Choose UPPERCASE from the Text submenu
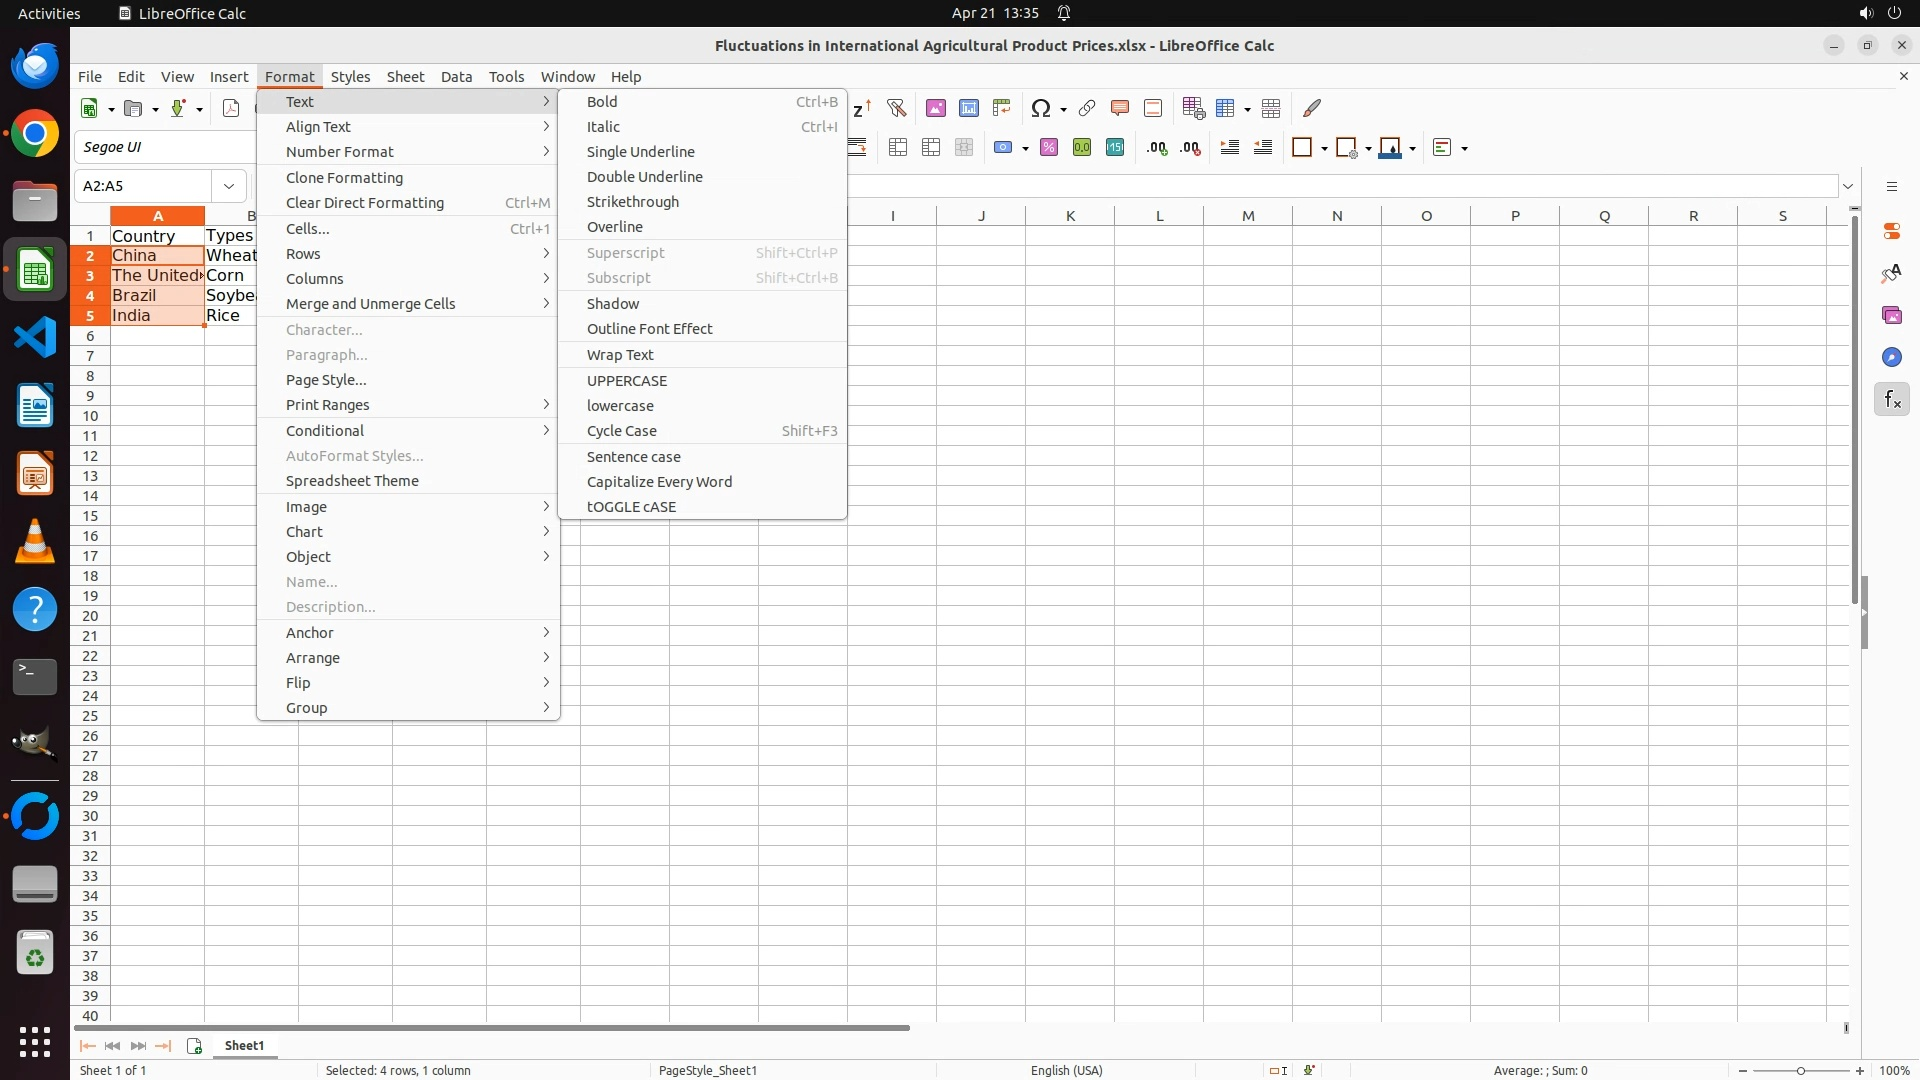Viewport: 1920px width, 1080px height. tap(626, 381)
